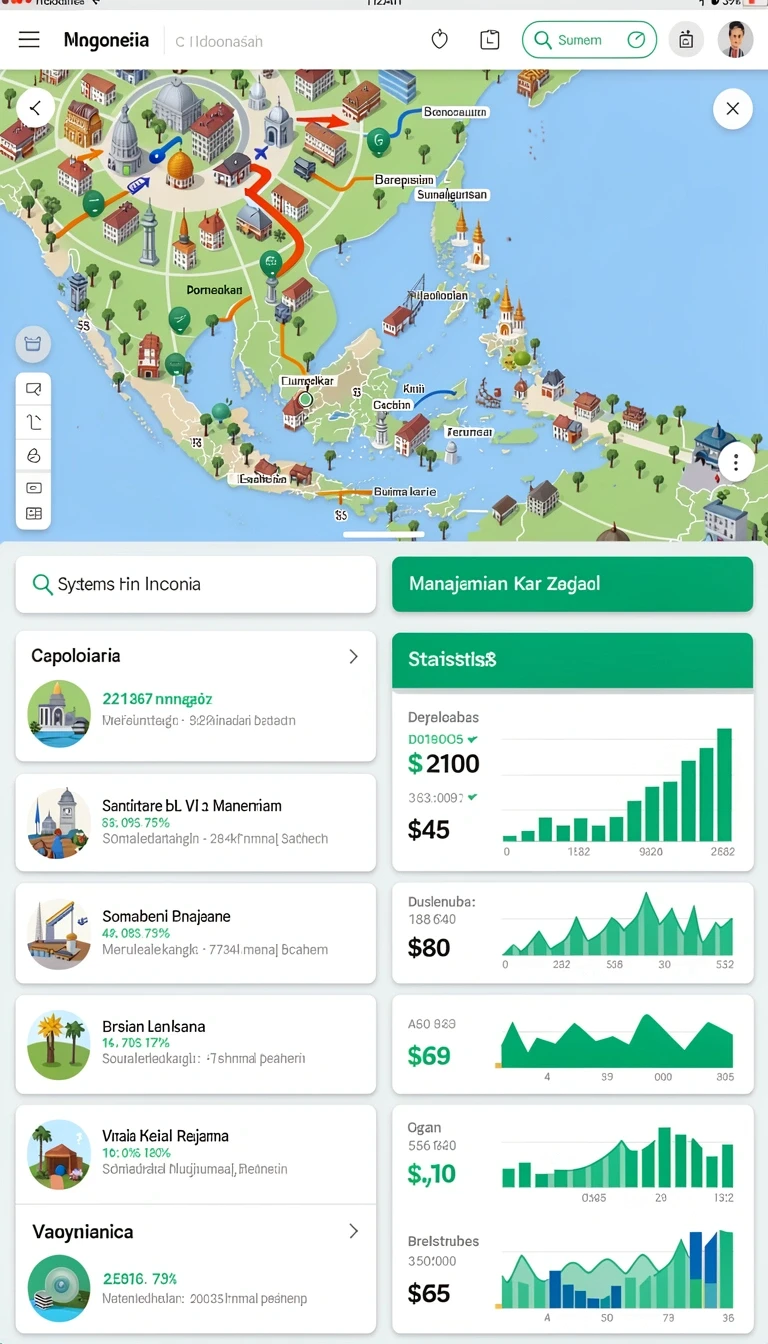The height and width of the screenshot is (1344, 768).
Task: Click the Santitare clock tower thumbnail
Action: [x=59, y=823]
